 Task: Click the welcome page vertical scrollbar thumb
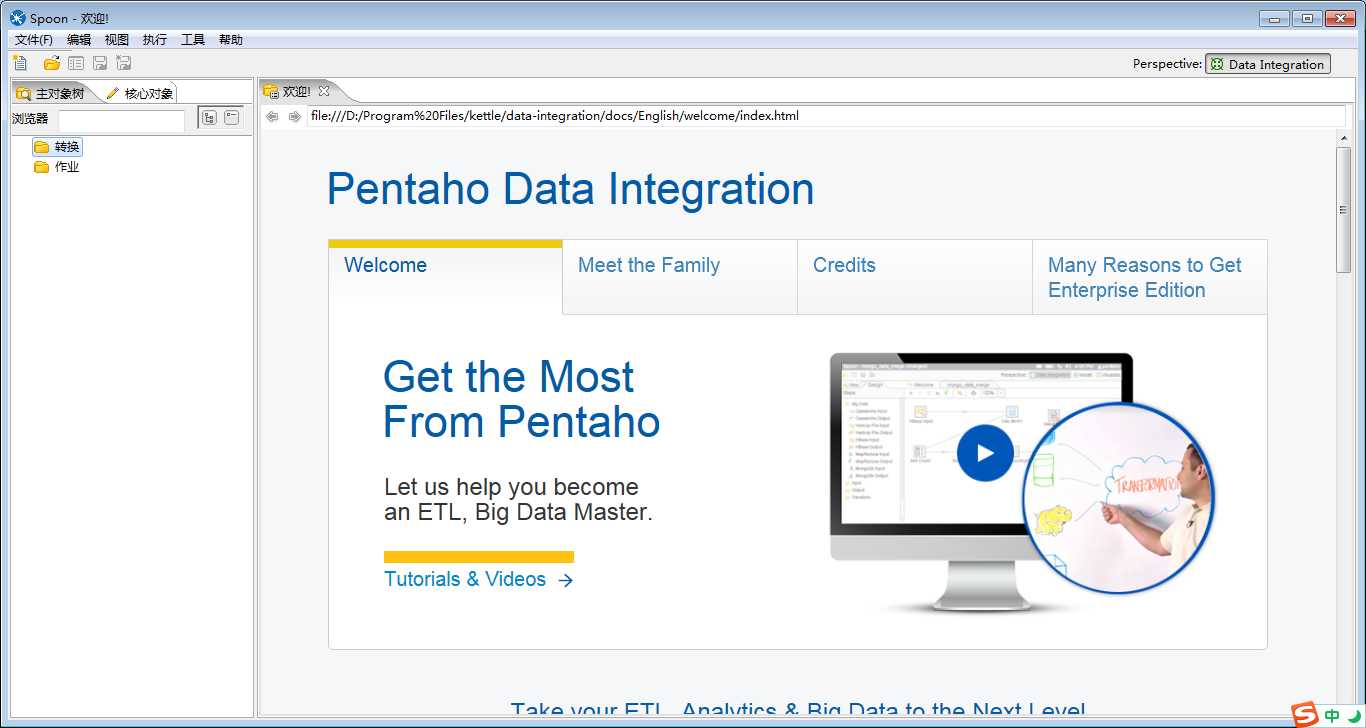point(1344,209)
